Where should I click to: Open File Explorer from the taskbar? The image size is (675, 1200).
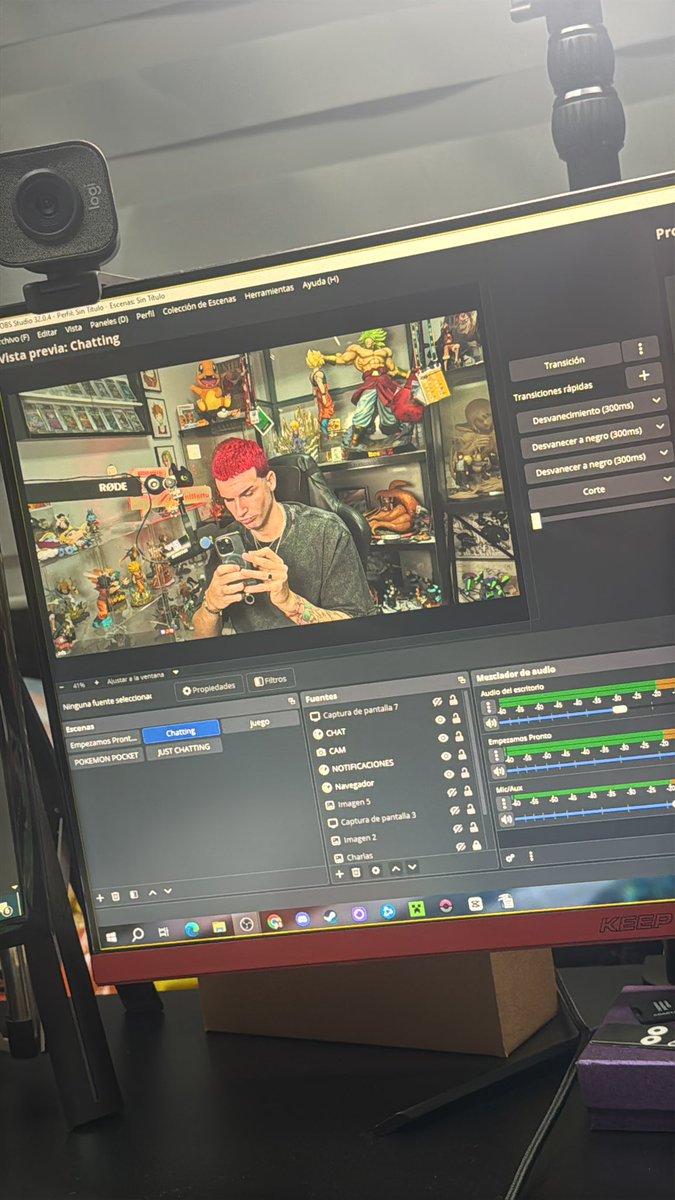(219, 927)
